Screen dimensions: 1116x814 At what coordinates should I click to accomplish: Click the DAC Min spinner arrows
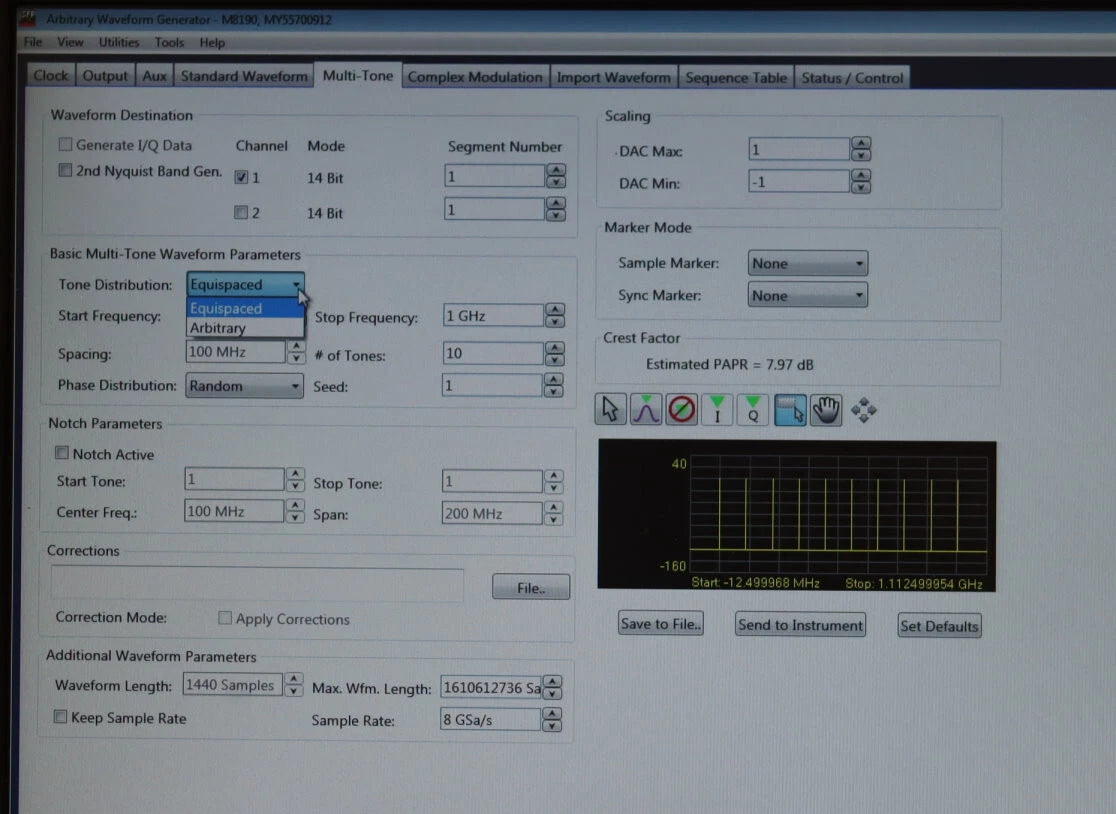[860, 181]
